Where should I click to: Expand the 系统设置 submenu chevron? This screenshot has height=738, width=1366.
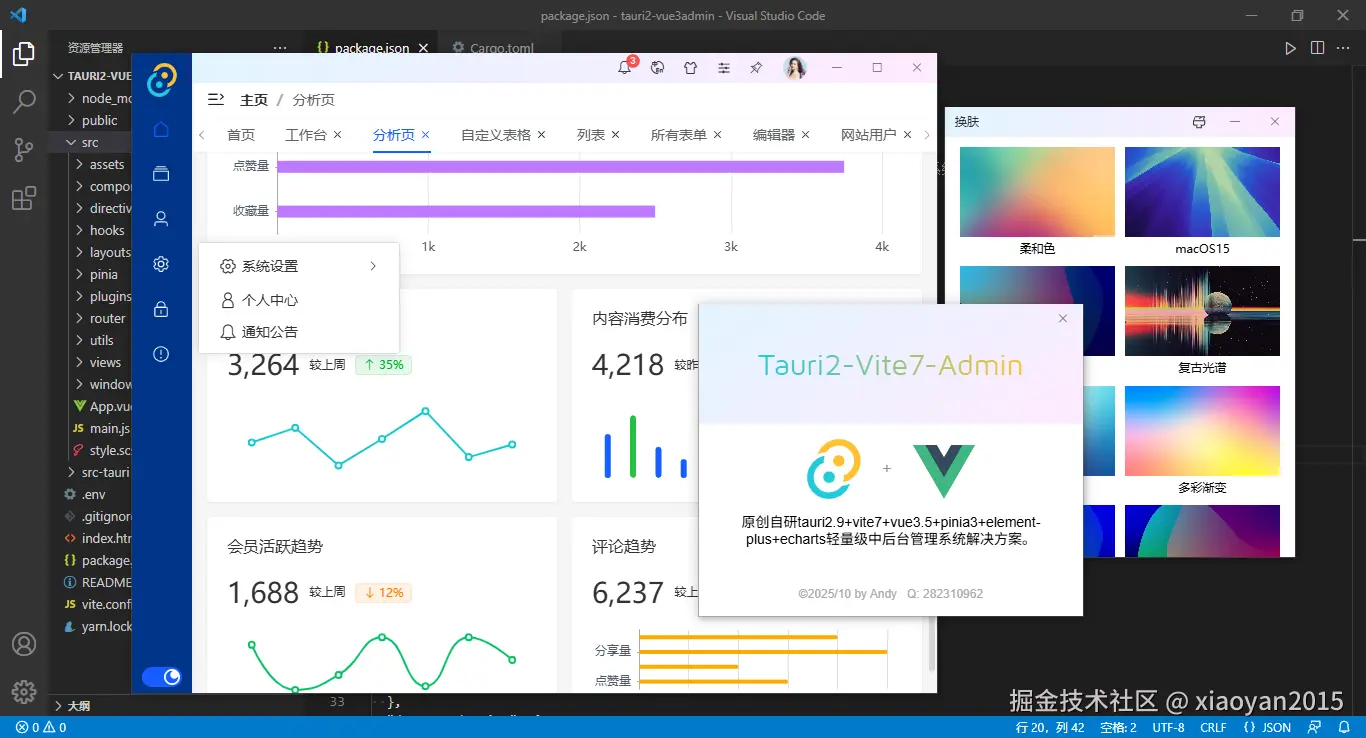point(372,267)
